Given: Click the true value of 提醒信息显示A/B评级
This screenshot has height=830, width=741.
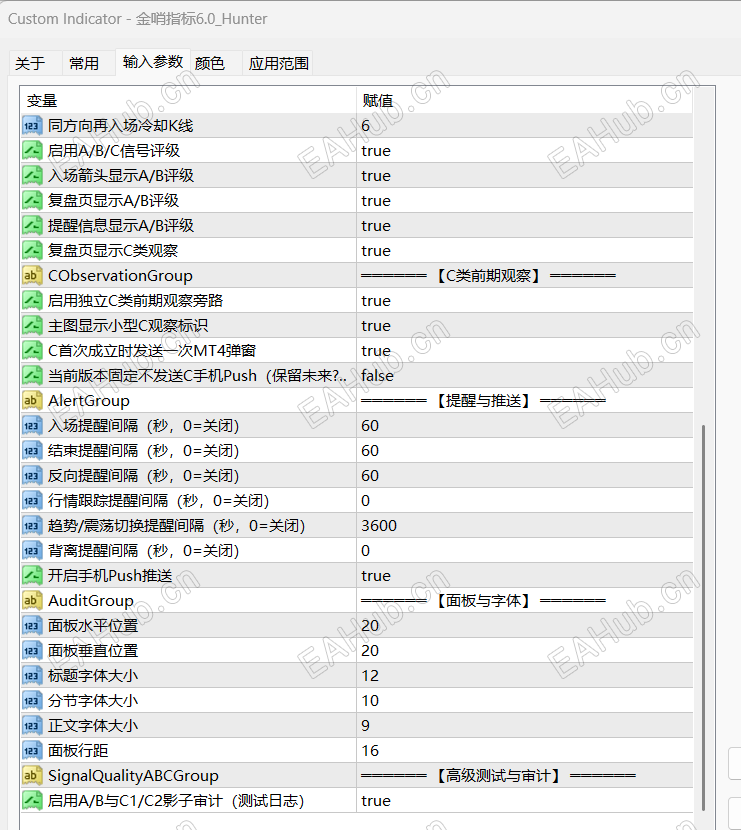Looking at the screenshot, I should tap(376, 227).
